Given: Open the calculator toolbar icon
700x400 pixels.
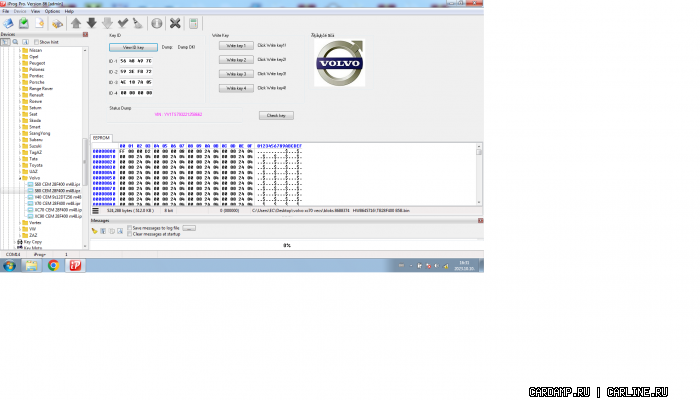Looking at the screenshot, I should pyautogui.click(x=193, y=23).
